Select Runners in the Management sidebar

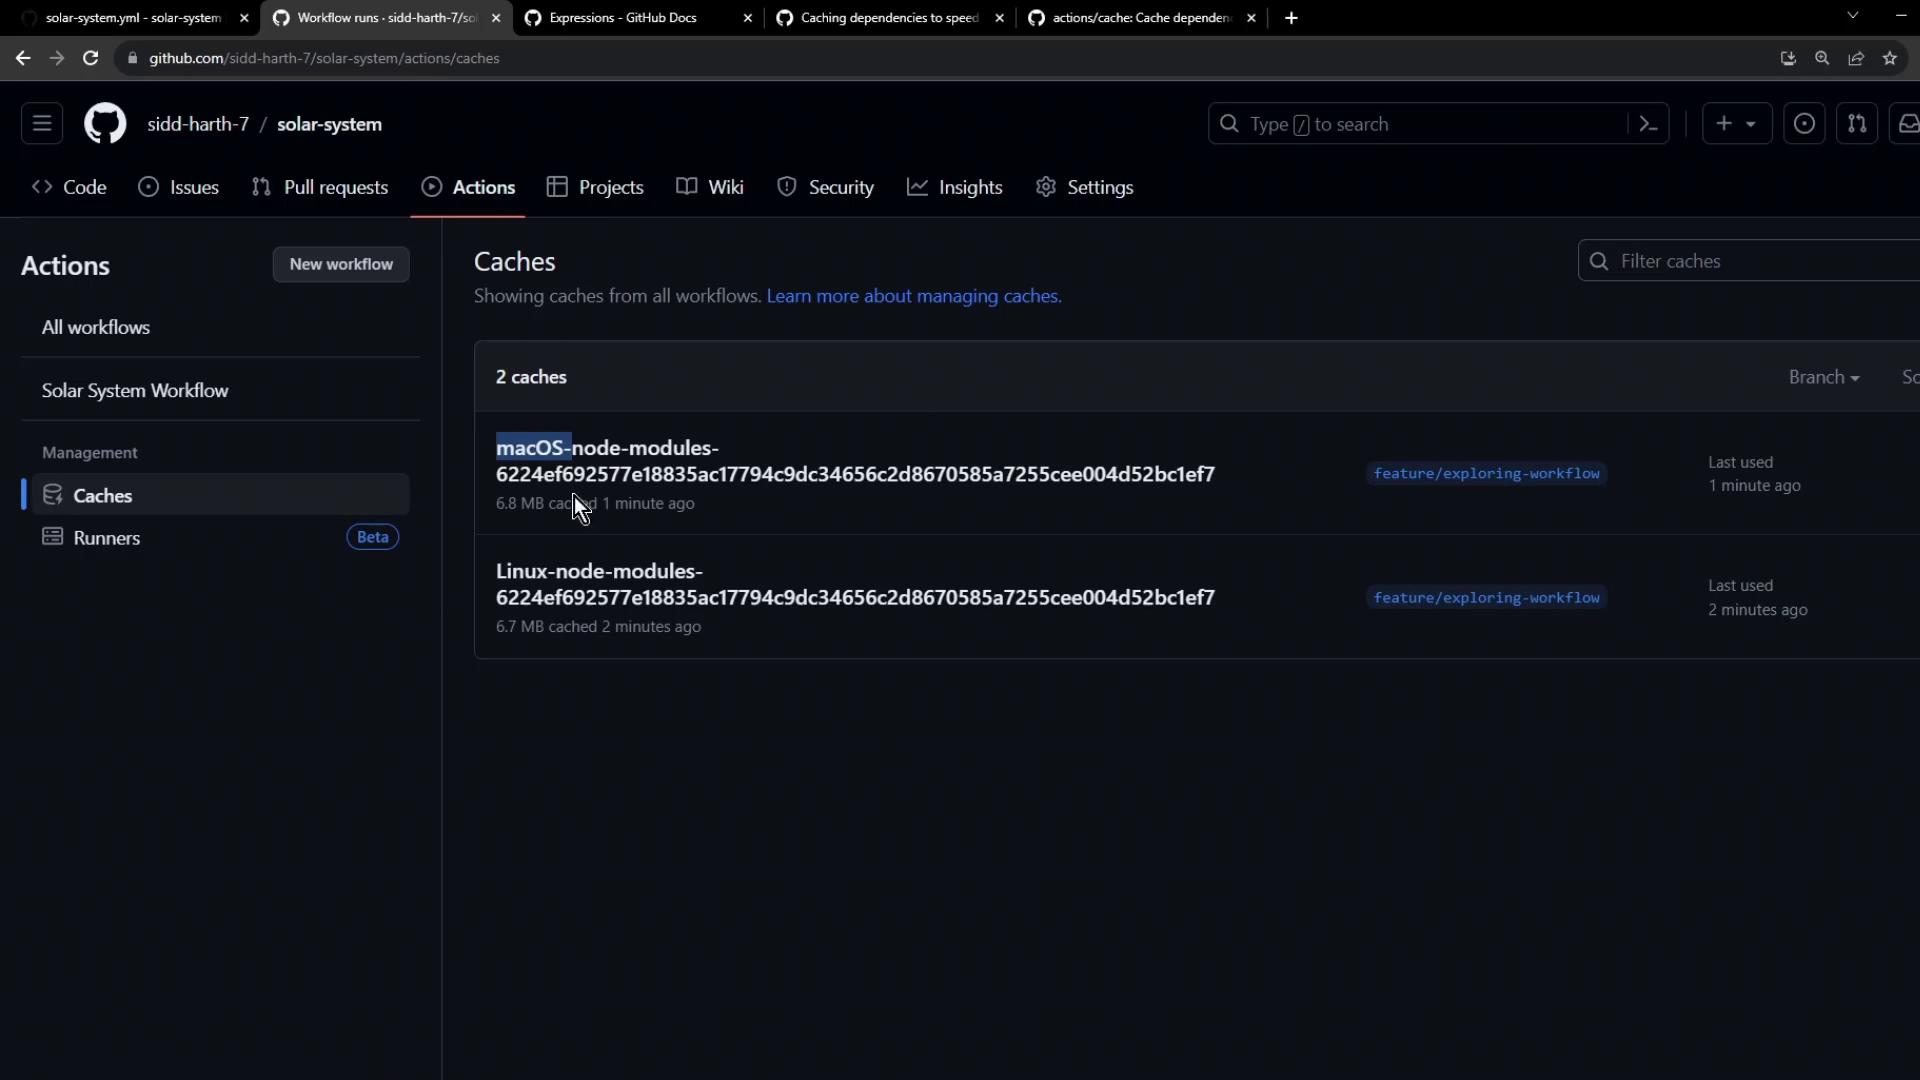click(107, 538)
